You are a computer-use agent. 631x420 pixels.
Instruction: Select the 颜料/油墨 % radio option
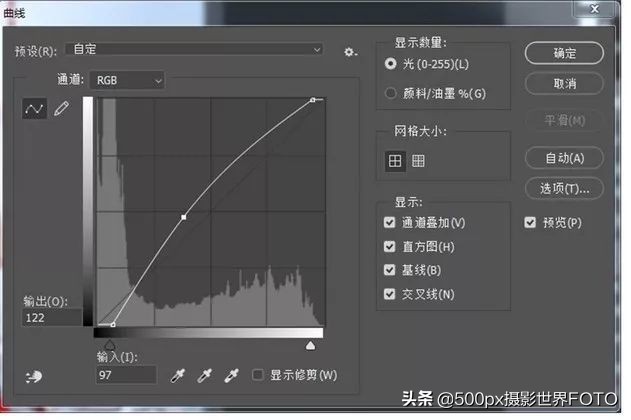point(390,93)
